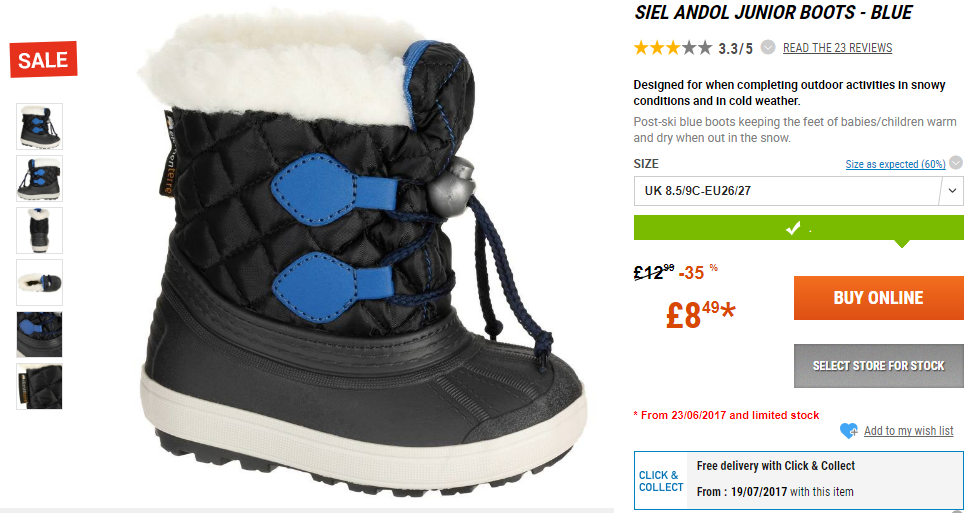The height and width of the screenshot is (513, 969).
Task: Open Add to my wish list
Action: [908, 431]
